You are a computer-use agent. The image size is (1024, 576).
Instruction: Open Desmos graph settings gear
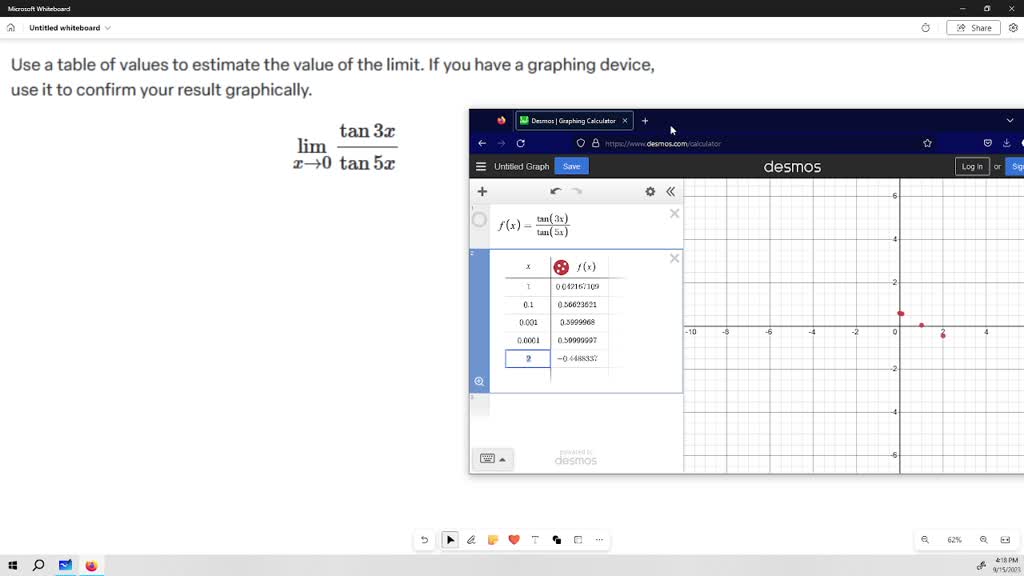(x=650, y=191)
